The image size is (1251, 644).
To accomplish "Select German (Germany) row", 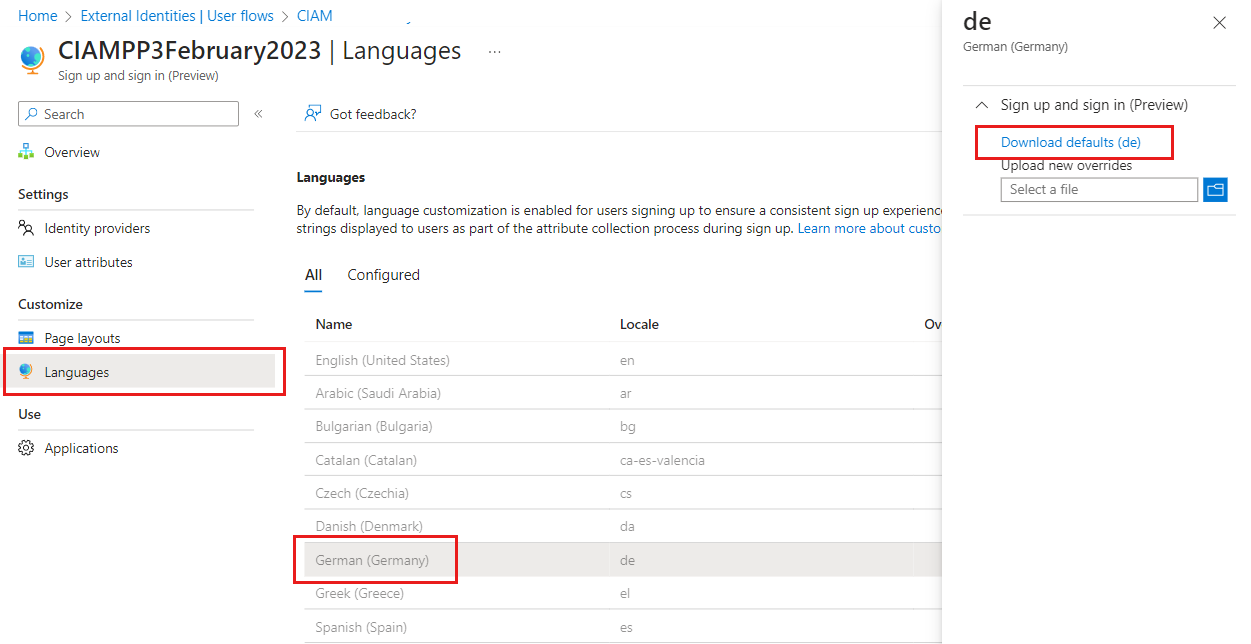I will pyautogui.click(x=623, y=560).
